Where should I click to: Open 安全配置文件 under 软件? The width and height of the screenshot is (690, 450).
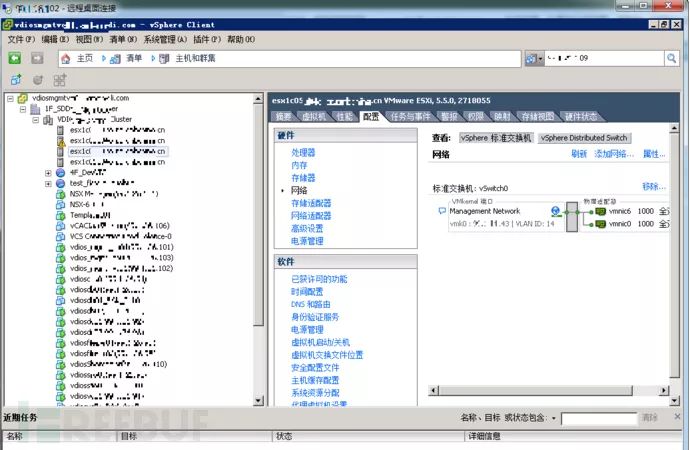(315, 367)
